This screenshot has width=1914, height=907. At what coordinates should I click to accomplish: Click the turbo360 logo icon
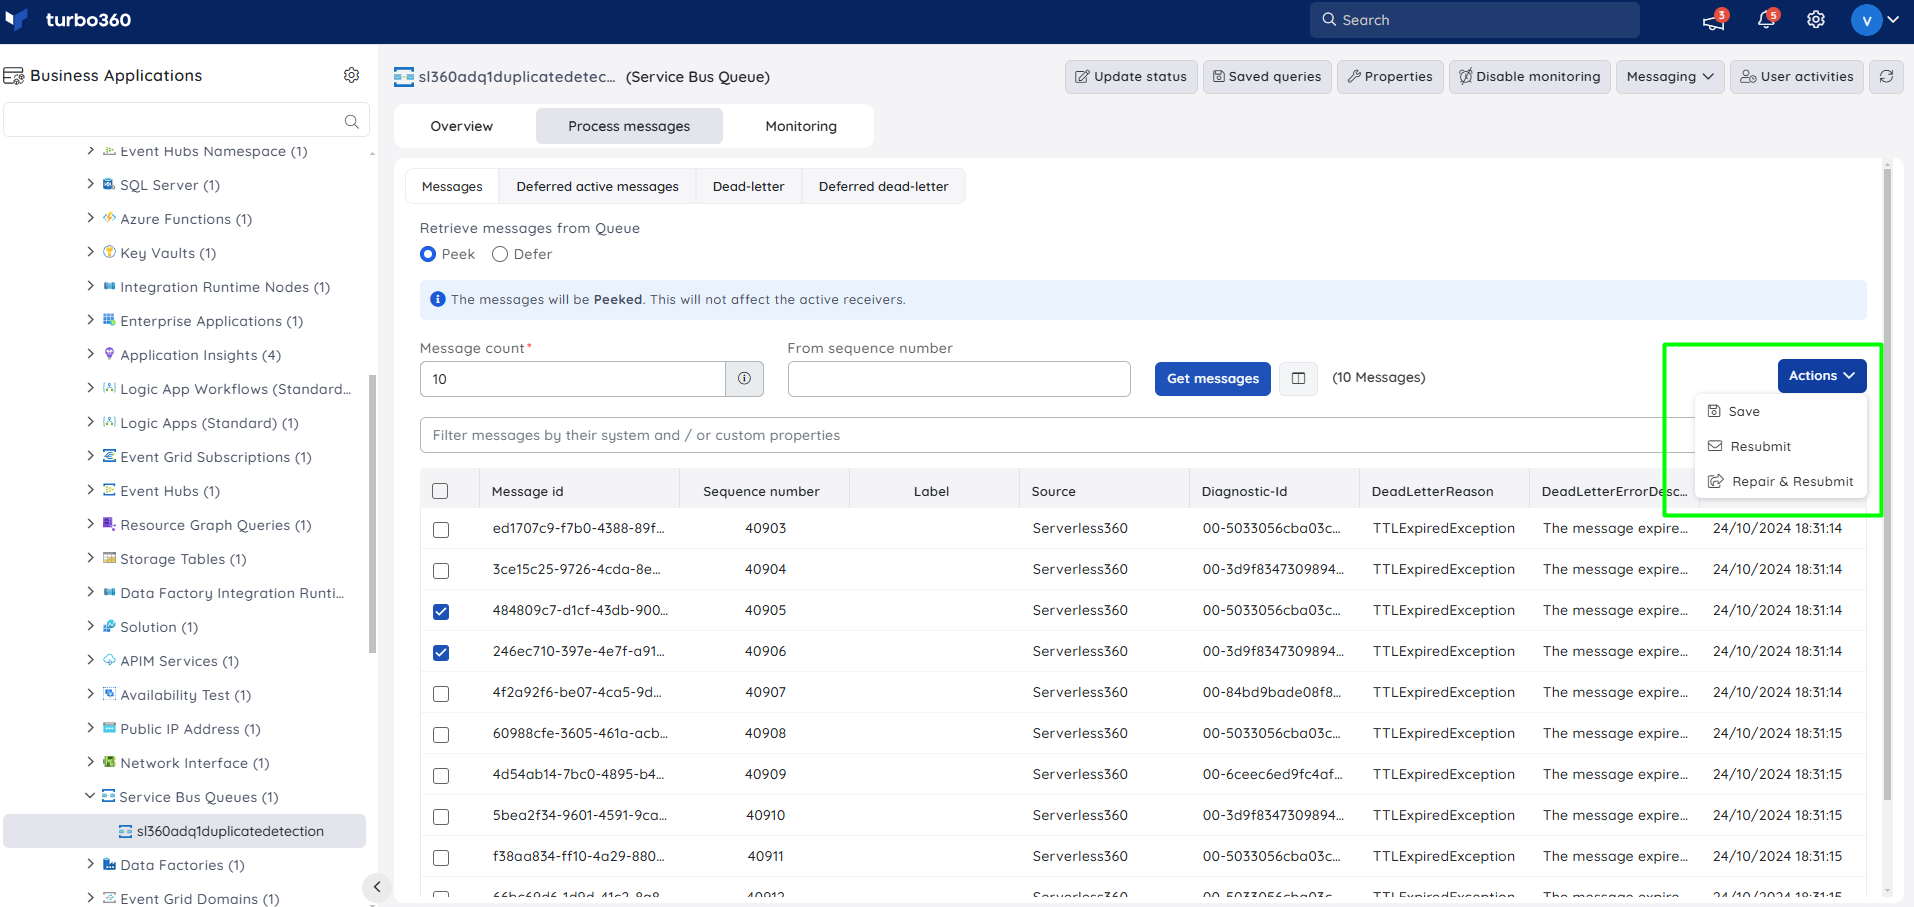pyautogui.click(x=17, y=20)
